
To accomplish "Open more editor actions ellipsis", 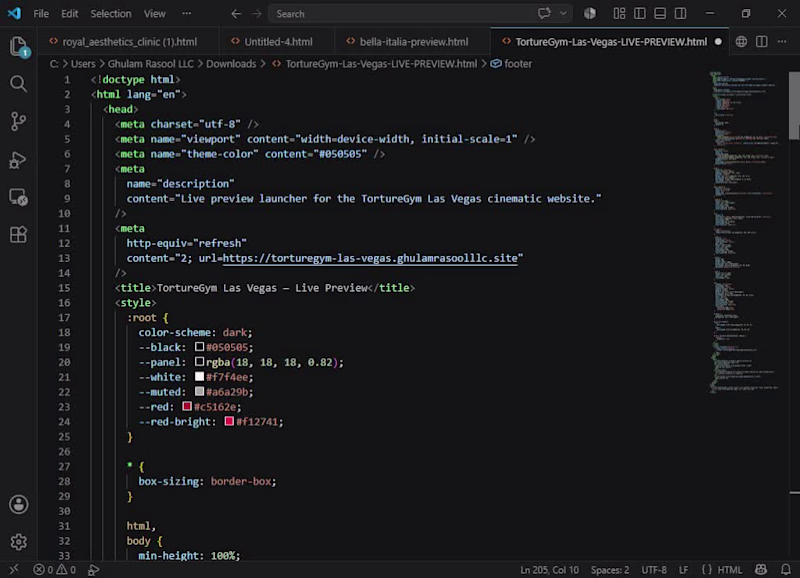I will point(782,42).
